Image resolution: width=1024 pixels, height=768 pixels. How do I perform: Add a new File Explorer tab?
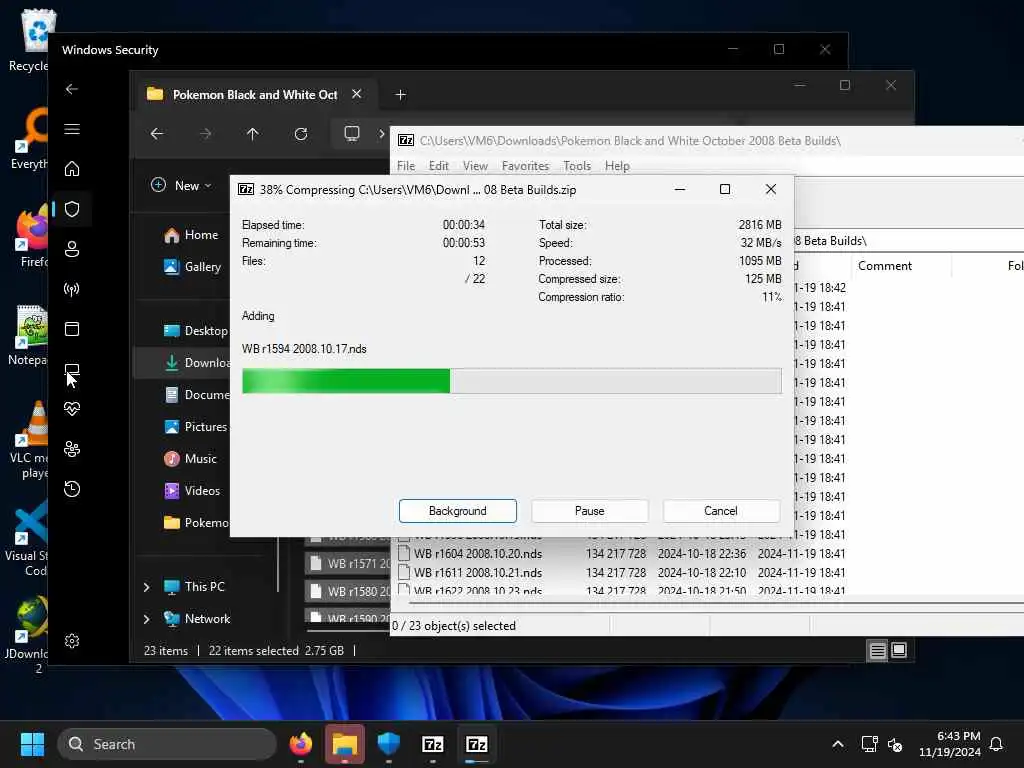pyautogui.click(x=400, y=95)
